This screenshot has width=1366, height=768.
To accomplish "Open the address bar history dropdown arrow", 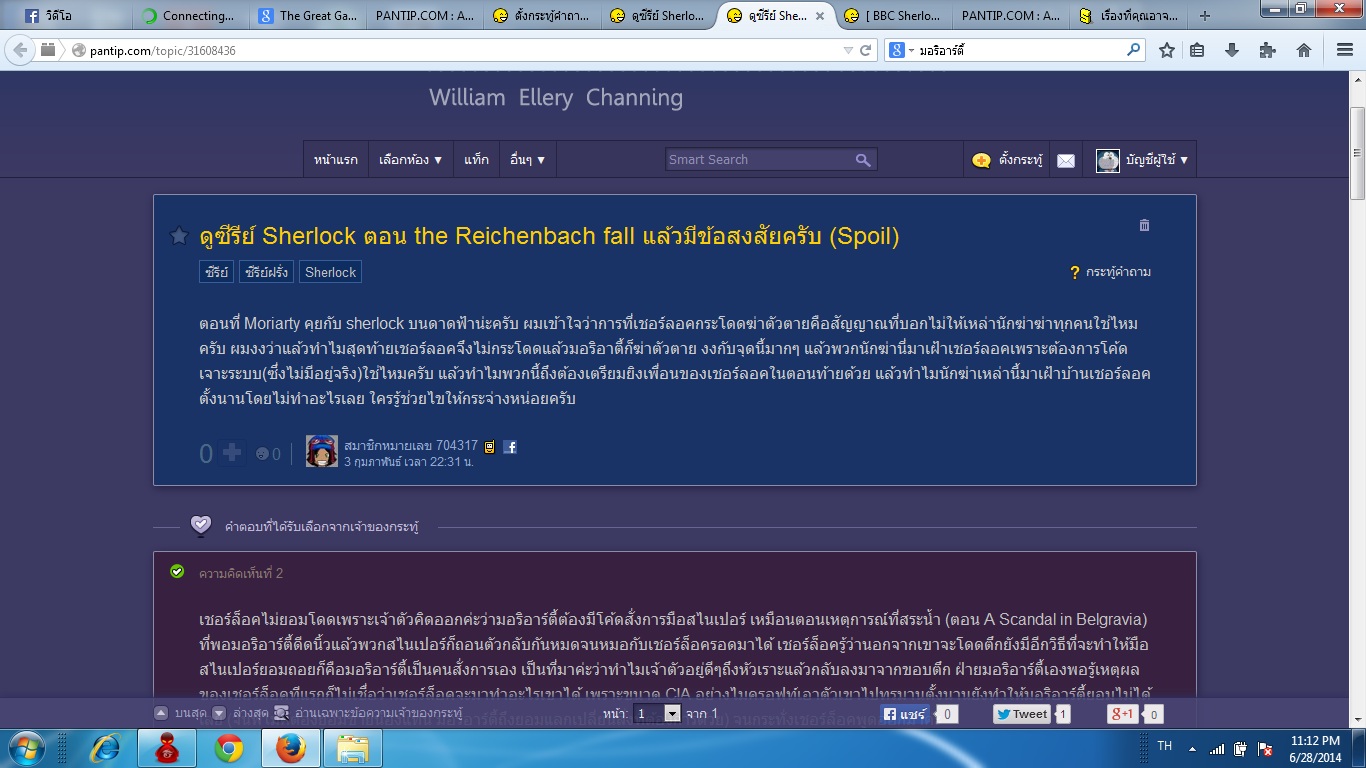I will click(x=849, y=50).
